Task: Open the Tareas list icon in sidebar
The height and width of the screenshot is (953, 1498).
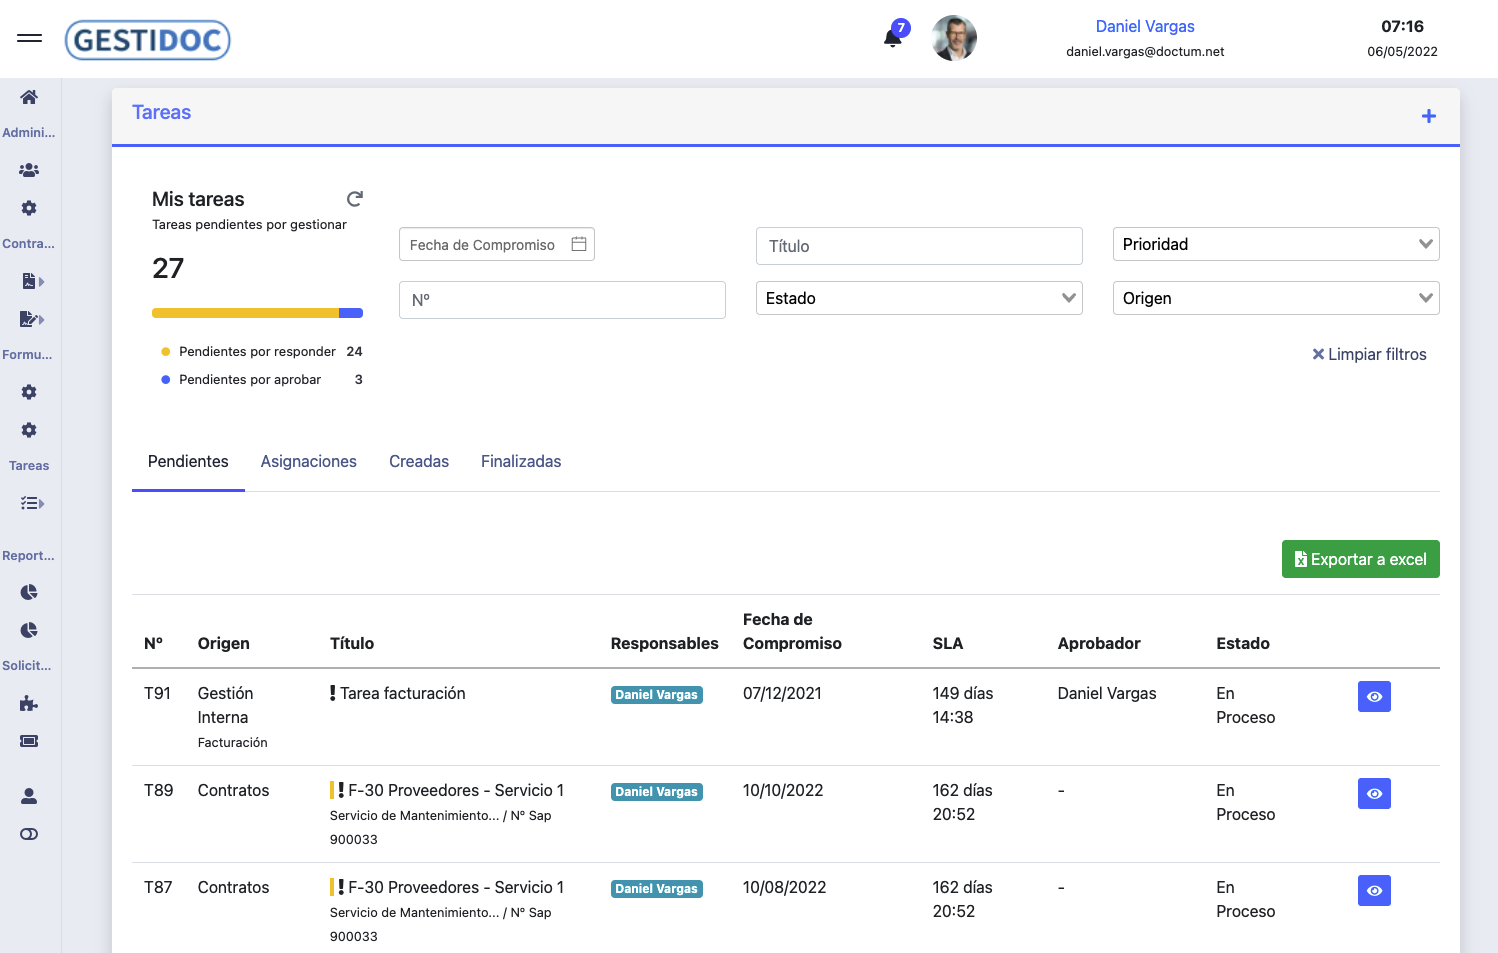Action: [30, 502]
